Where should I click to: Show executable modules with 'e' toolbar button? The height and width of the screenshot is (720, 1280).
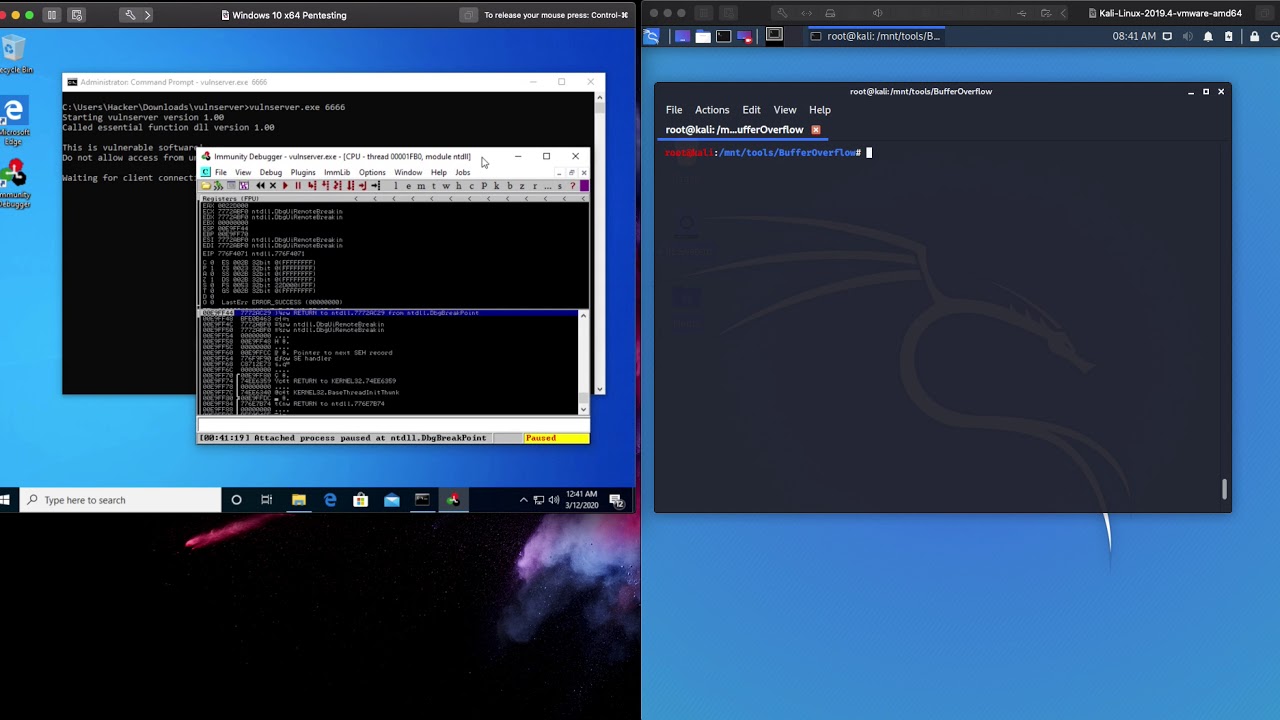click(408, 186)
